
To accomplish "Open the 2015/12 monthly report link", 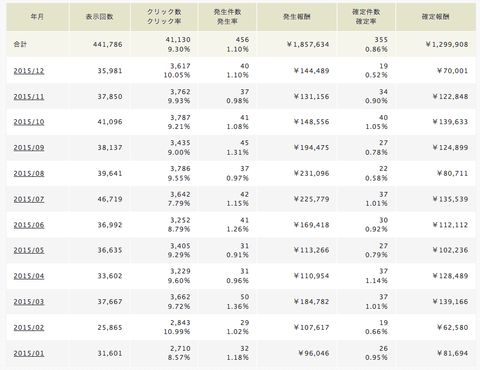I will point(29,71).
